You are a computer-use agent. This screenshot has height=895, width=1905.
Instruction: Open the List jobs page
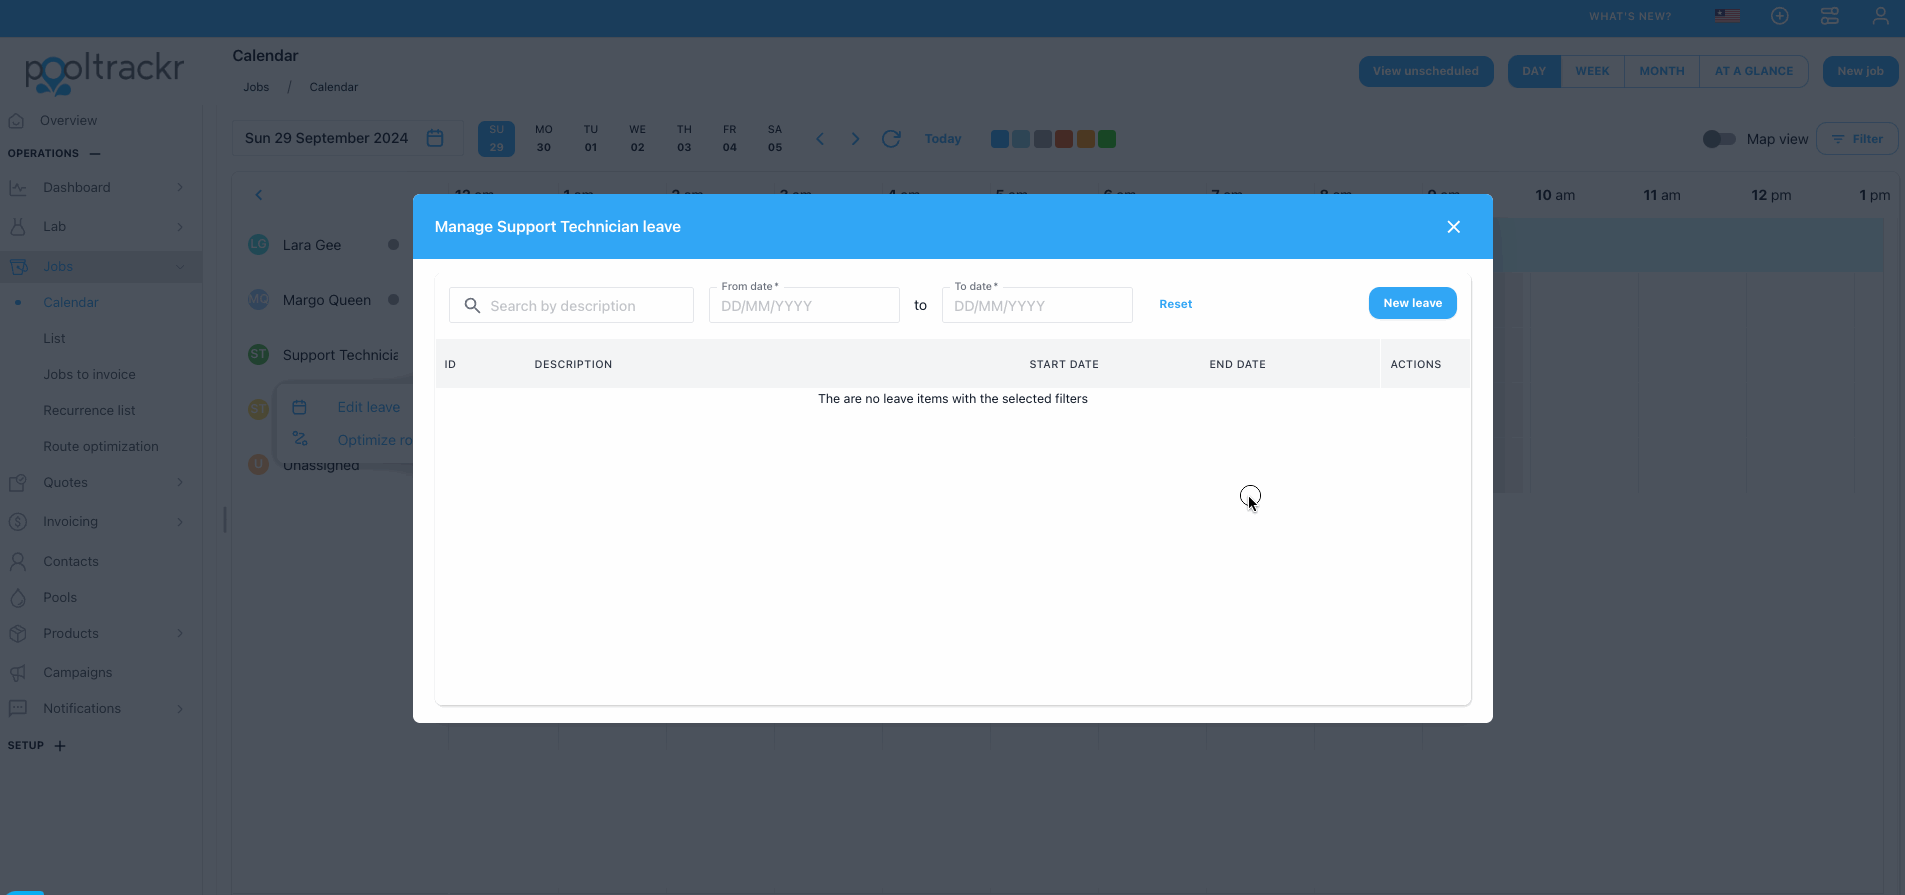(54, 338)
